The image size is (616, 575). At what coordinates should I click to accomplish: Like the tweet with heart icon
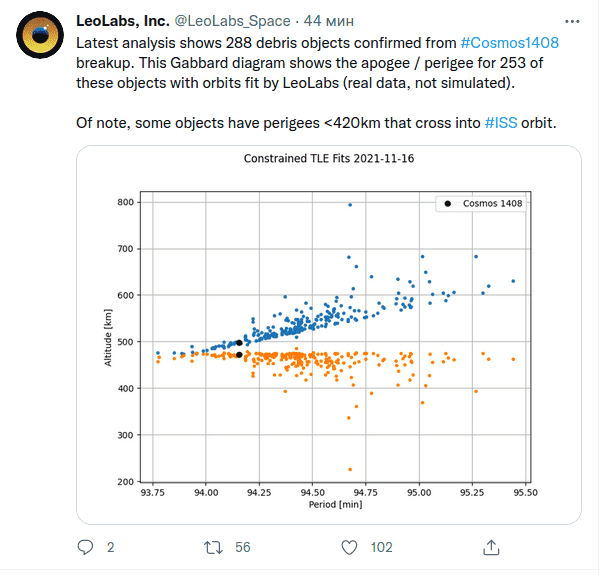349,547
